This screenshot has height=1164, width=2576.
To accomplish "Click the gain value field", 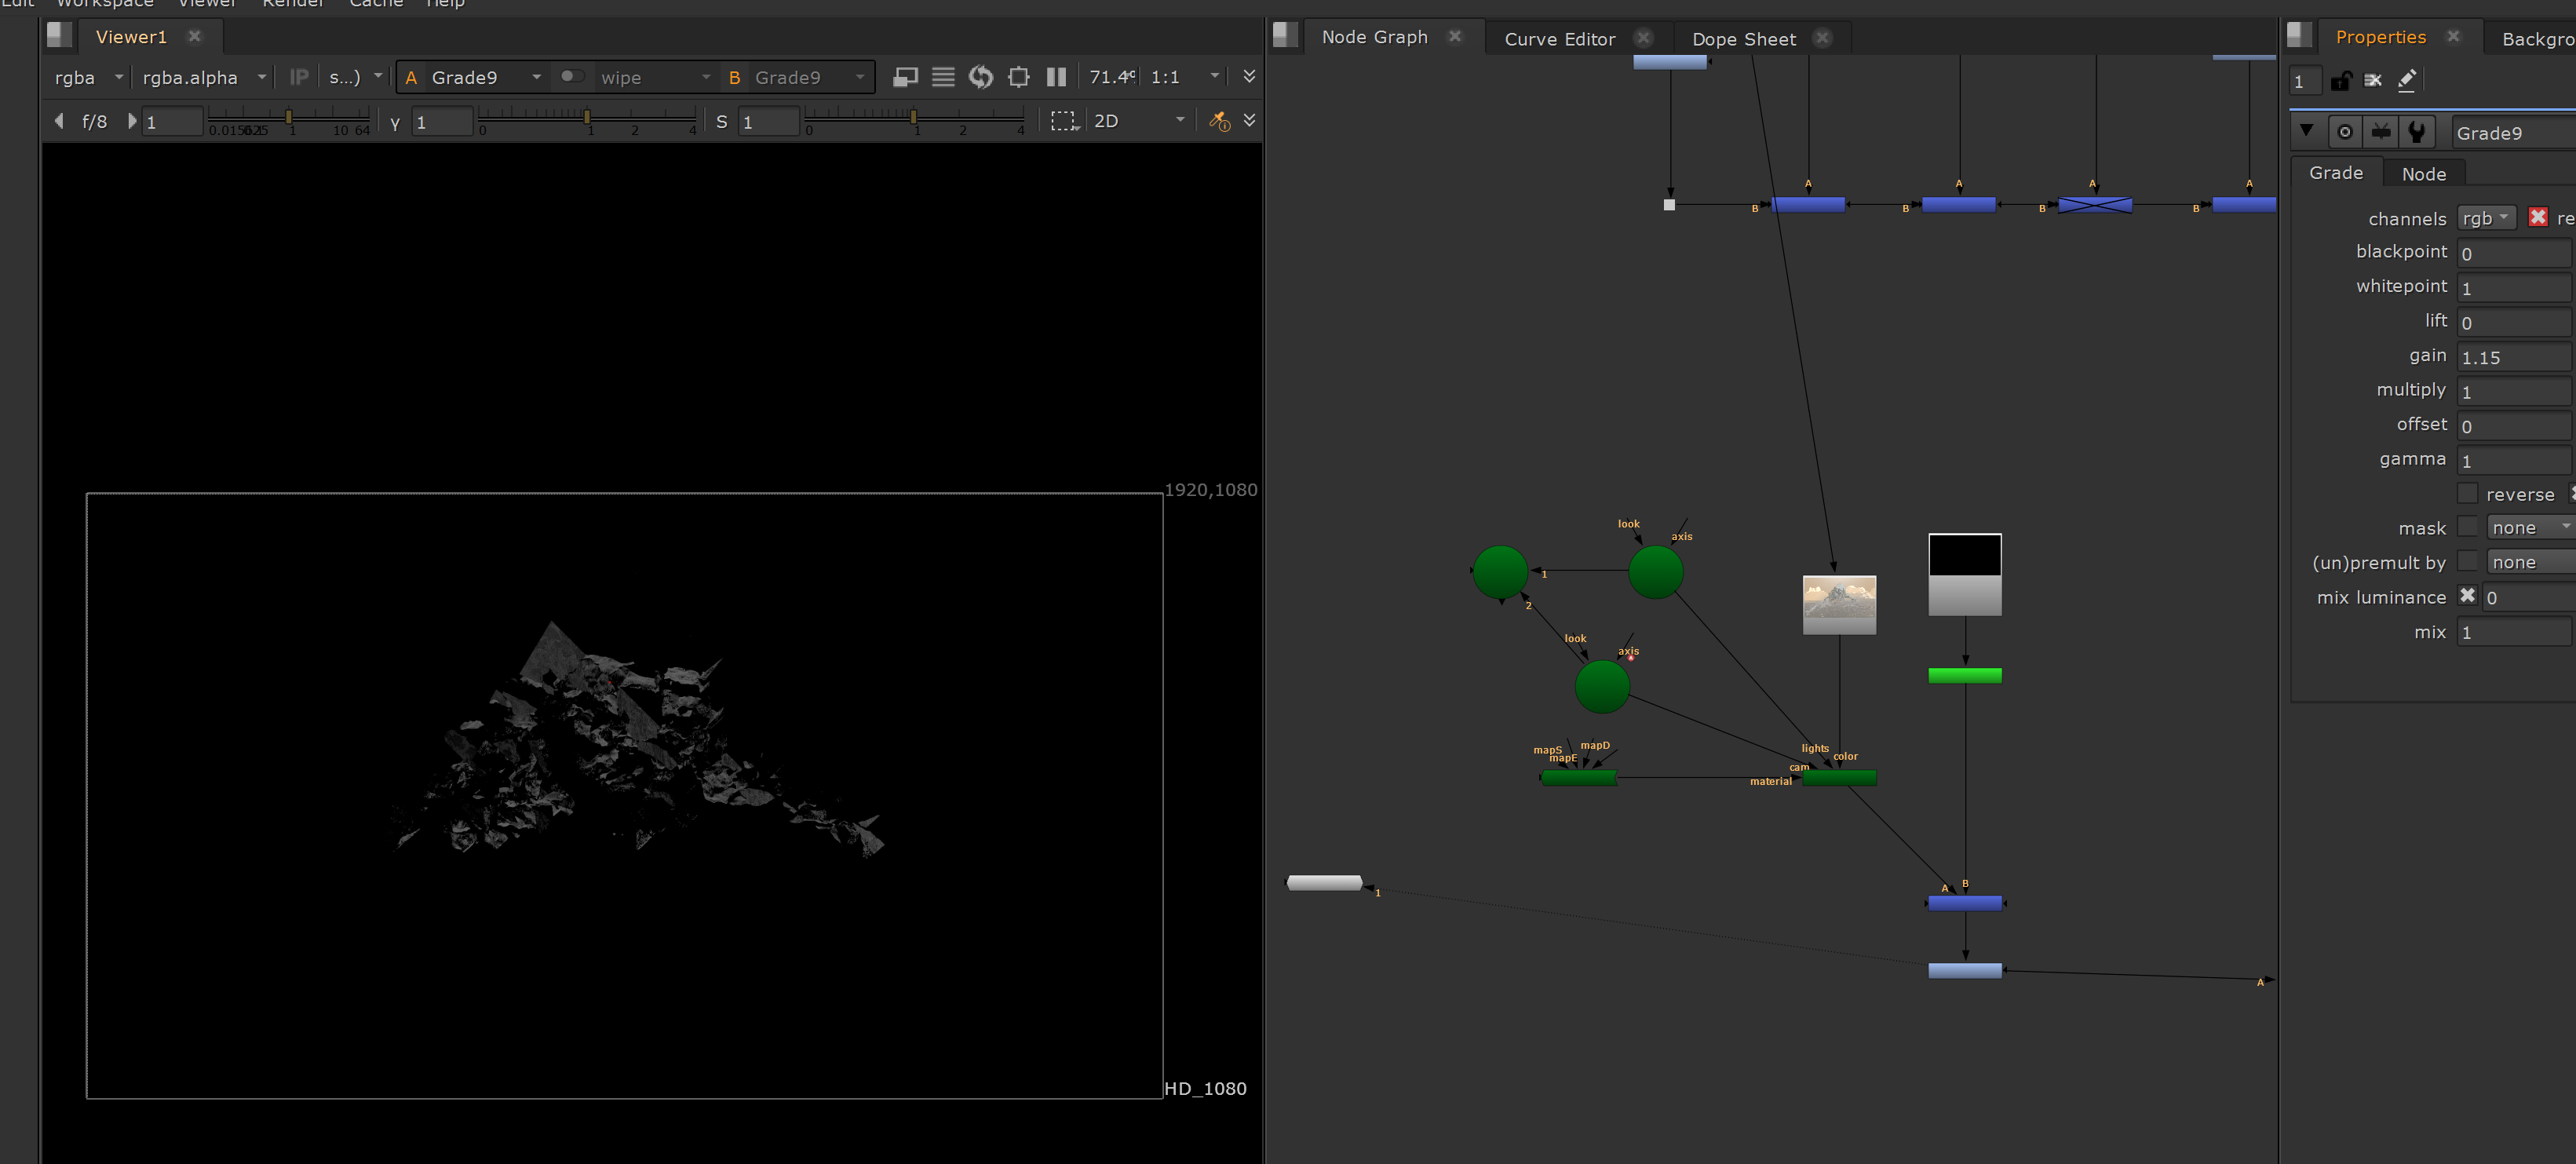I will (2513, 357).
